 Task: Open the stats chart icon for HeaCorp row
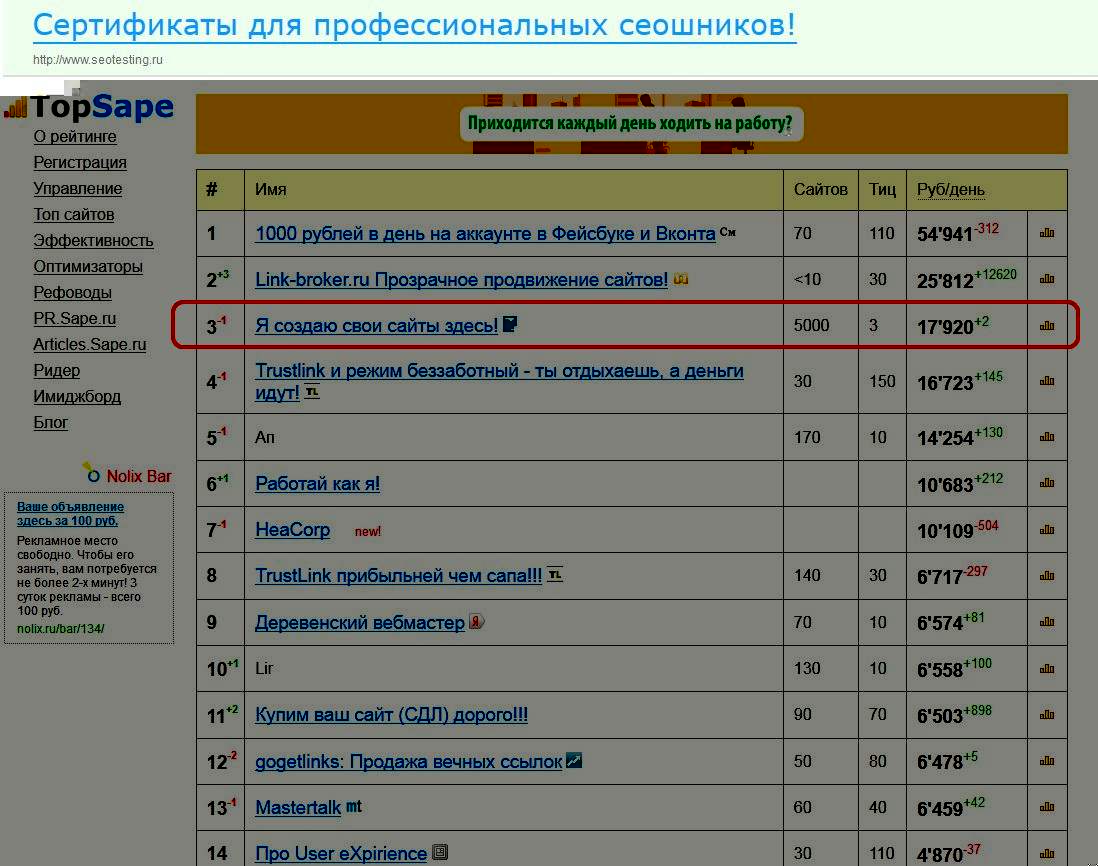(x=1047, y=530)
